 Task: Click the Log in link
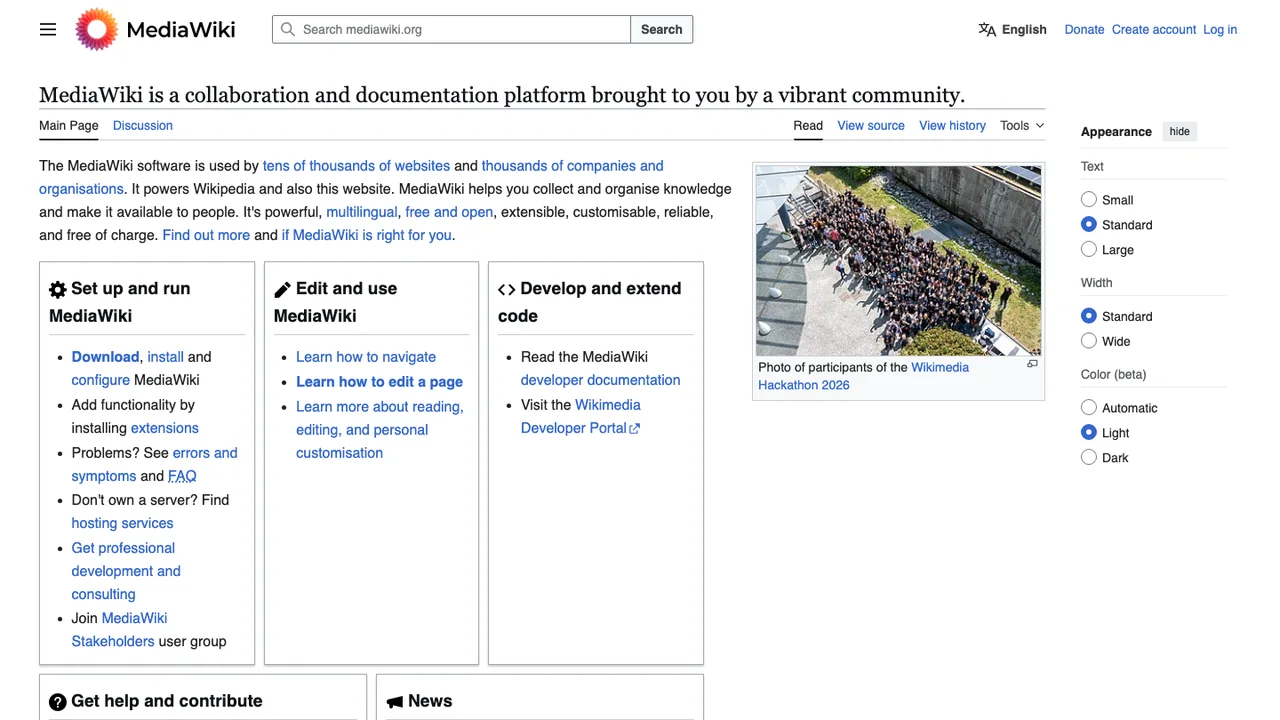tap(1220, 29)
